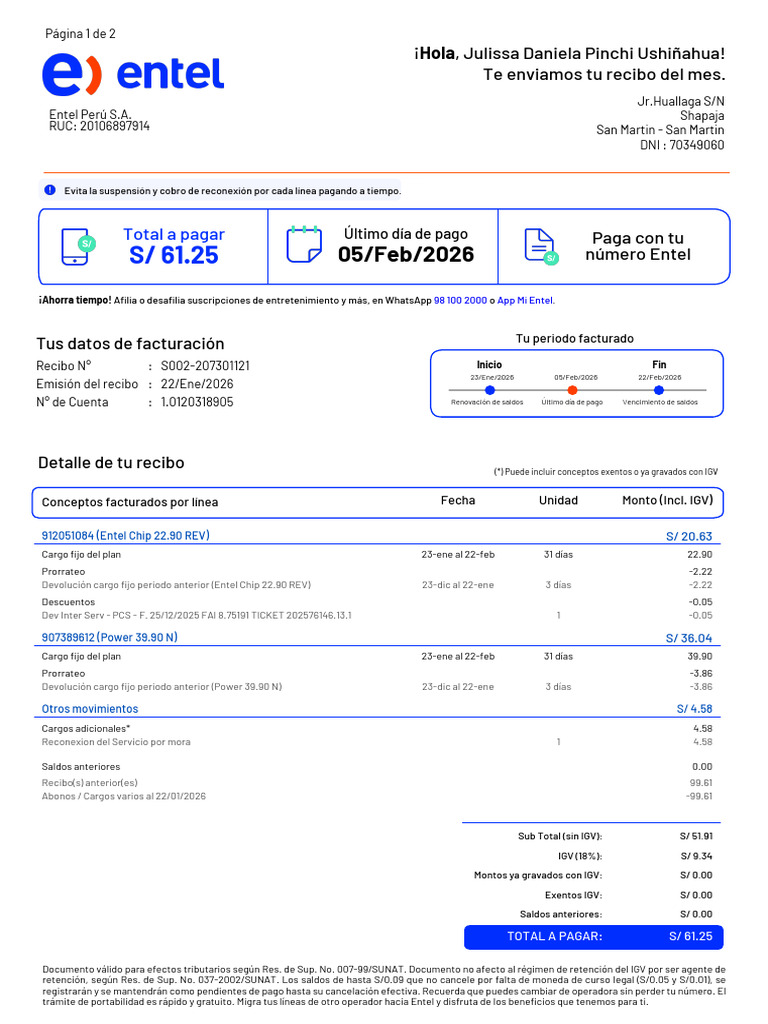Screen dimensions: 768x1024
Task: Click the Entel logo
Action: click(133, 74)
